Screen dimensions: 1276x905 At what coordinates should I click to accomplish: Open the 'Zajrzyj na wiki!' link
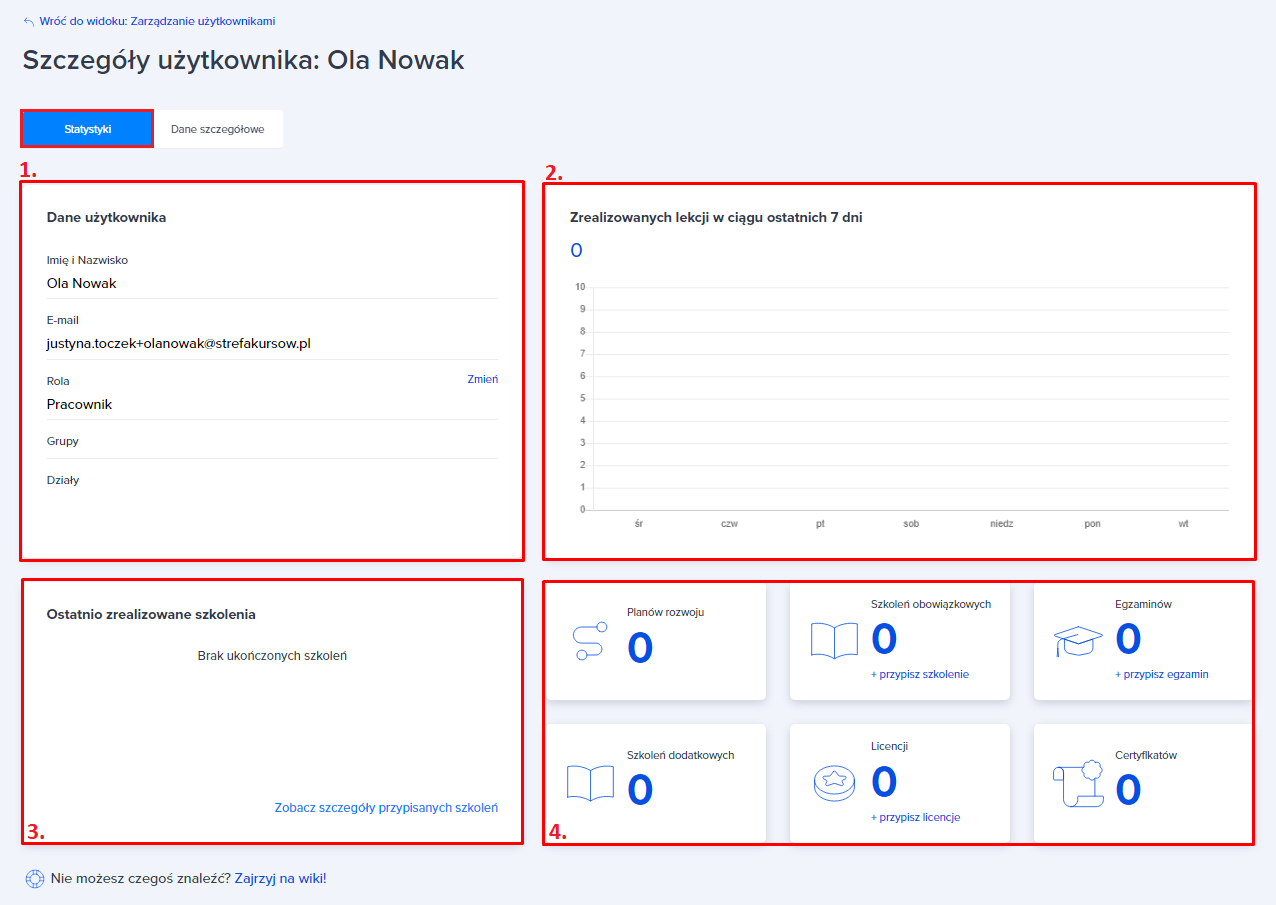pos(280,879)
